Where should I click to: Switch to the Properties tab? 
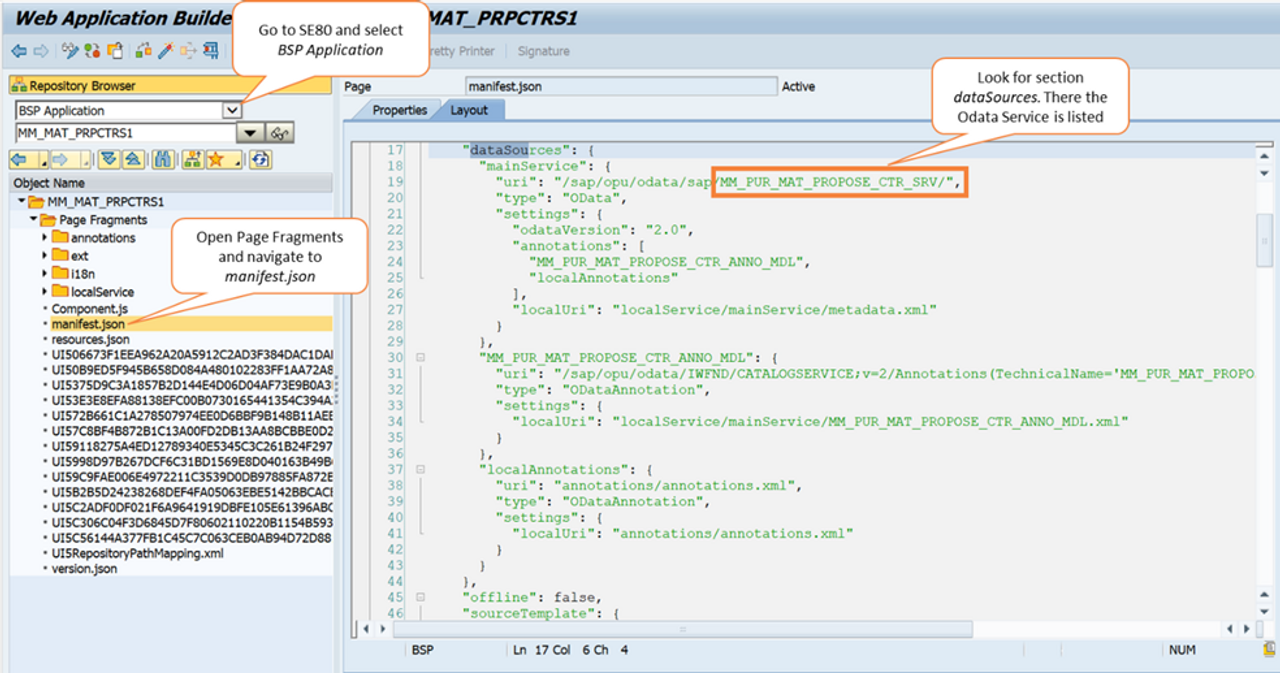coord(399,110)
